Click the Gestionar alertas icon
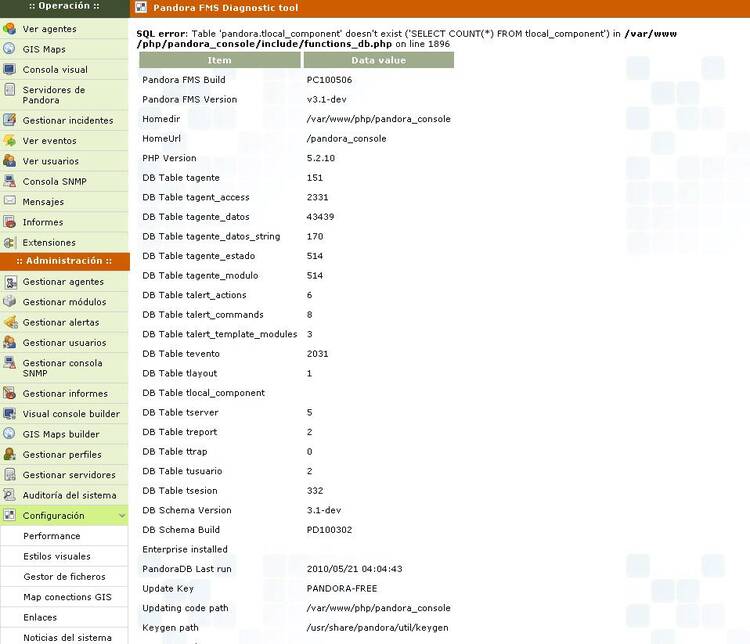The width and height of the screenshot is (750, 644). tap(10, 322)
